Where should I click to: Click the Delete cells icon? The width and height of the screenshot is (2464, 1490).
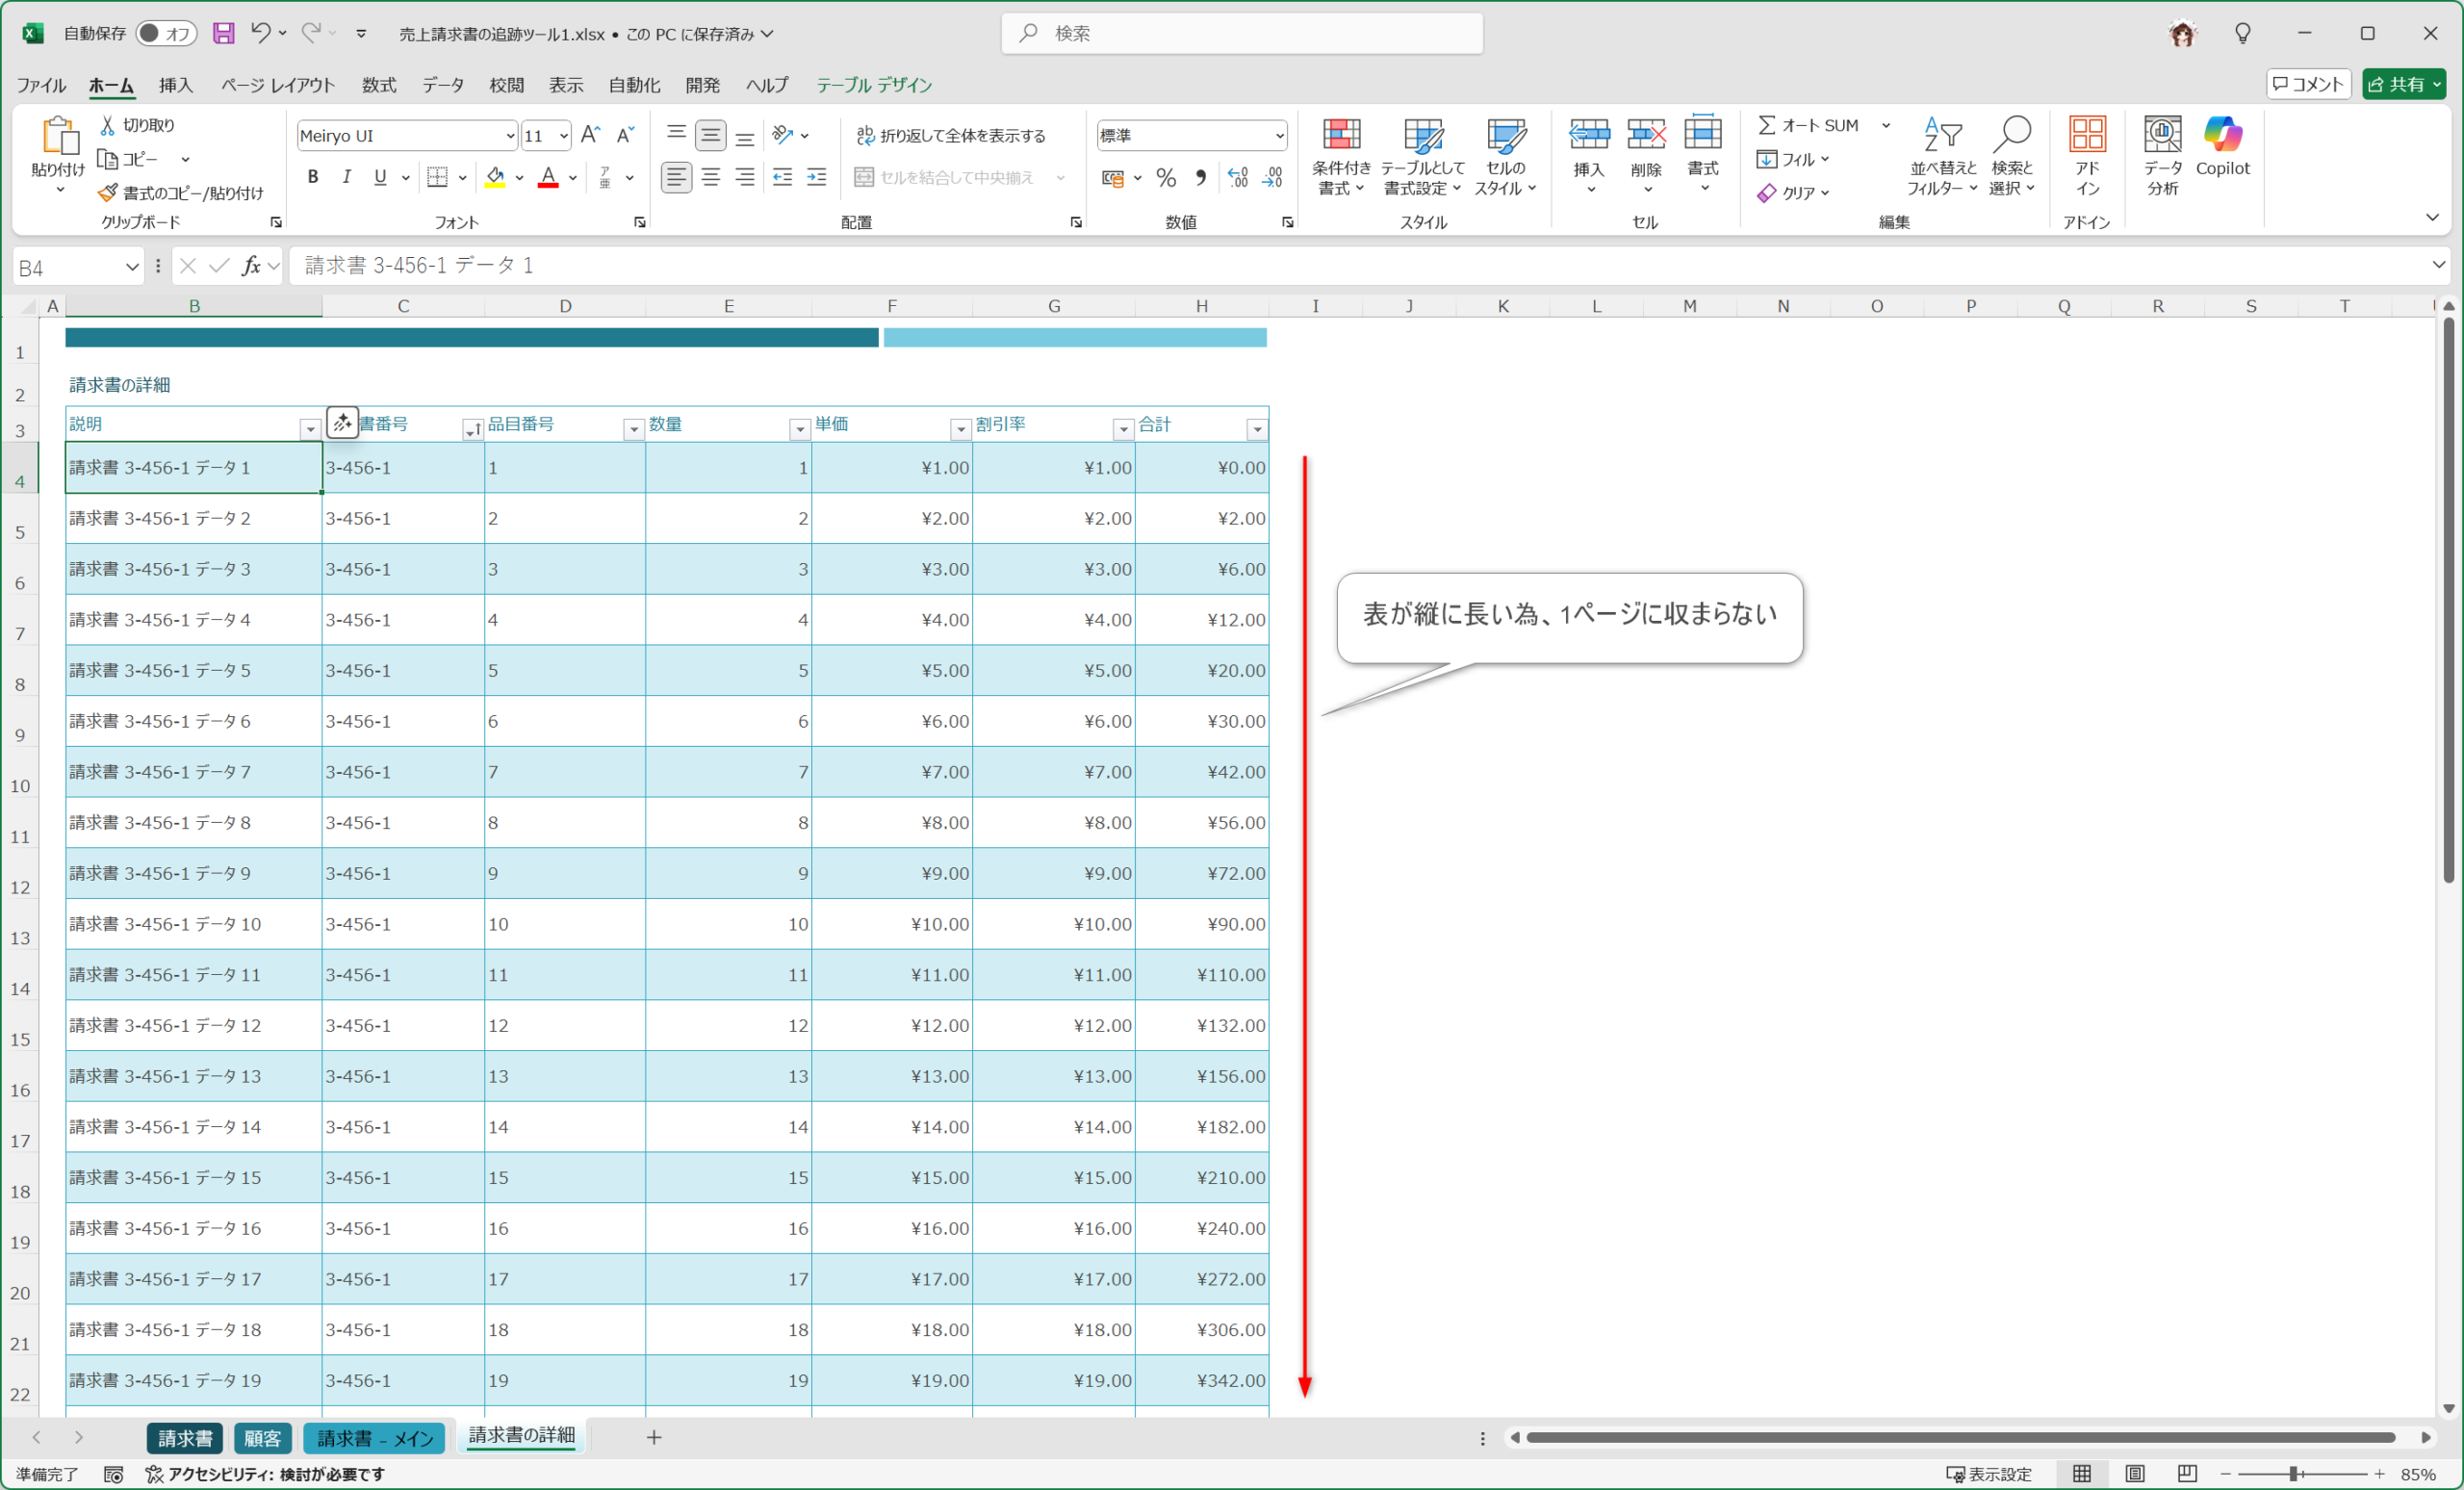tap(1646, 134)
